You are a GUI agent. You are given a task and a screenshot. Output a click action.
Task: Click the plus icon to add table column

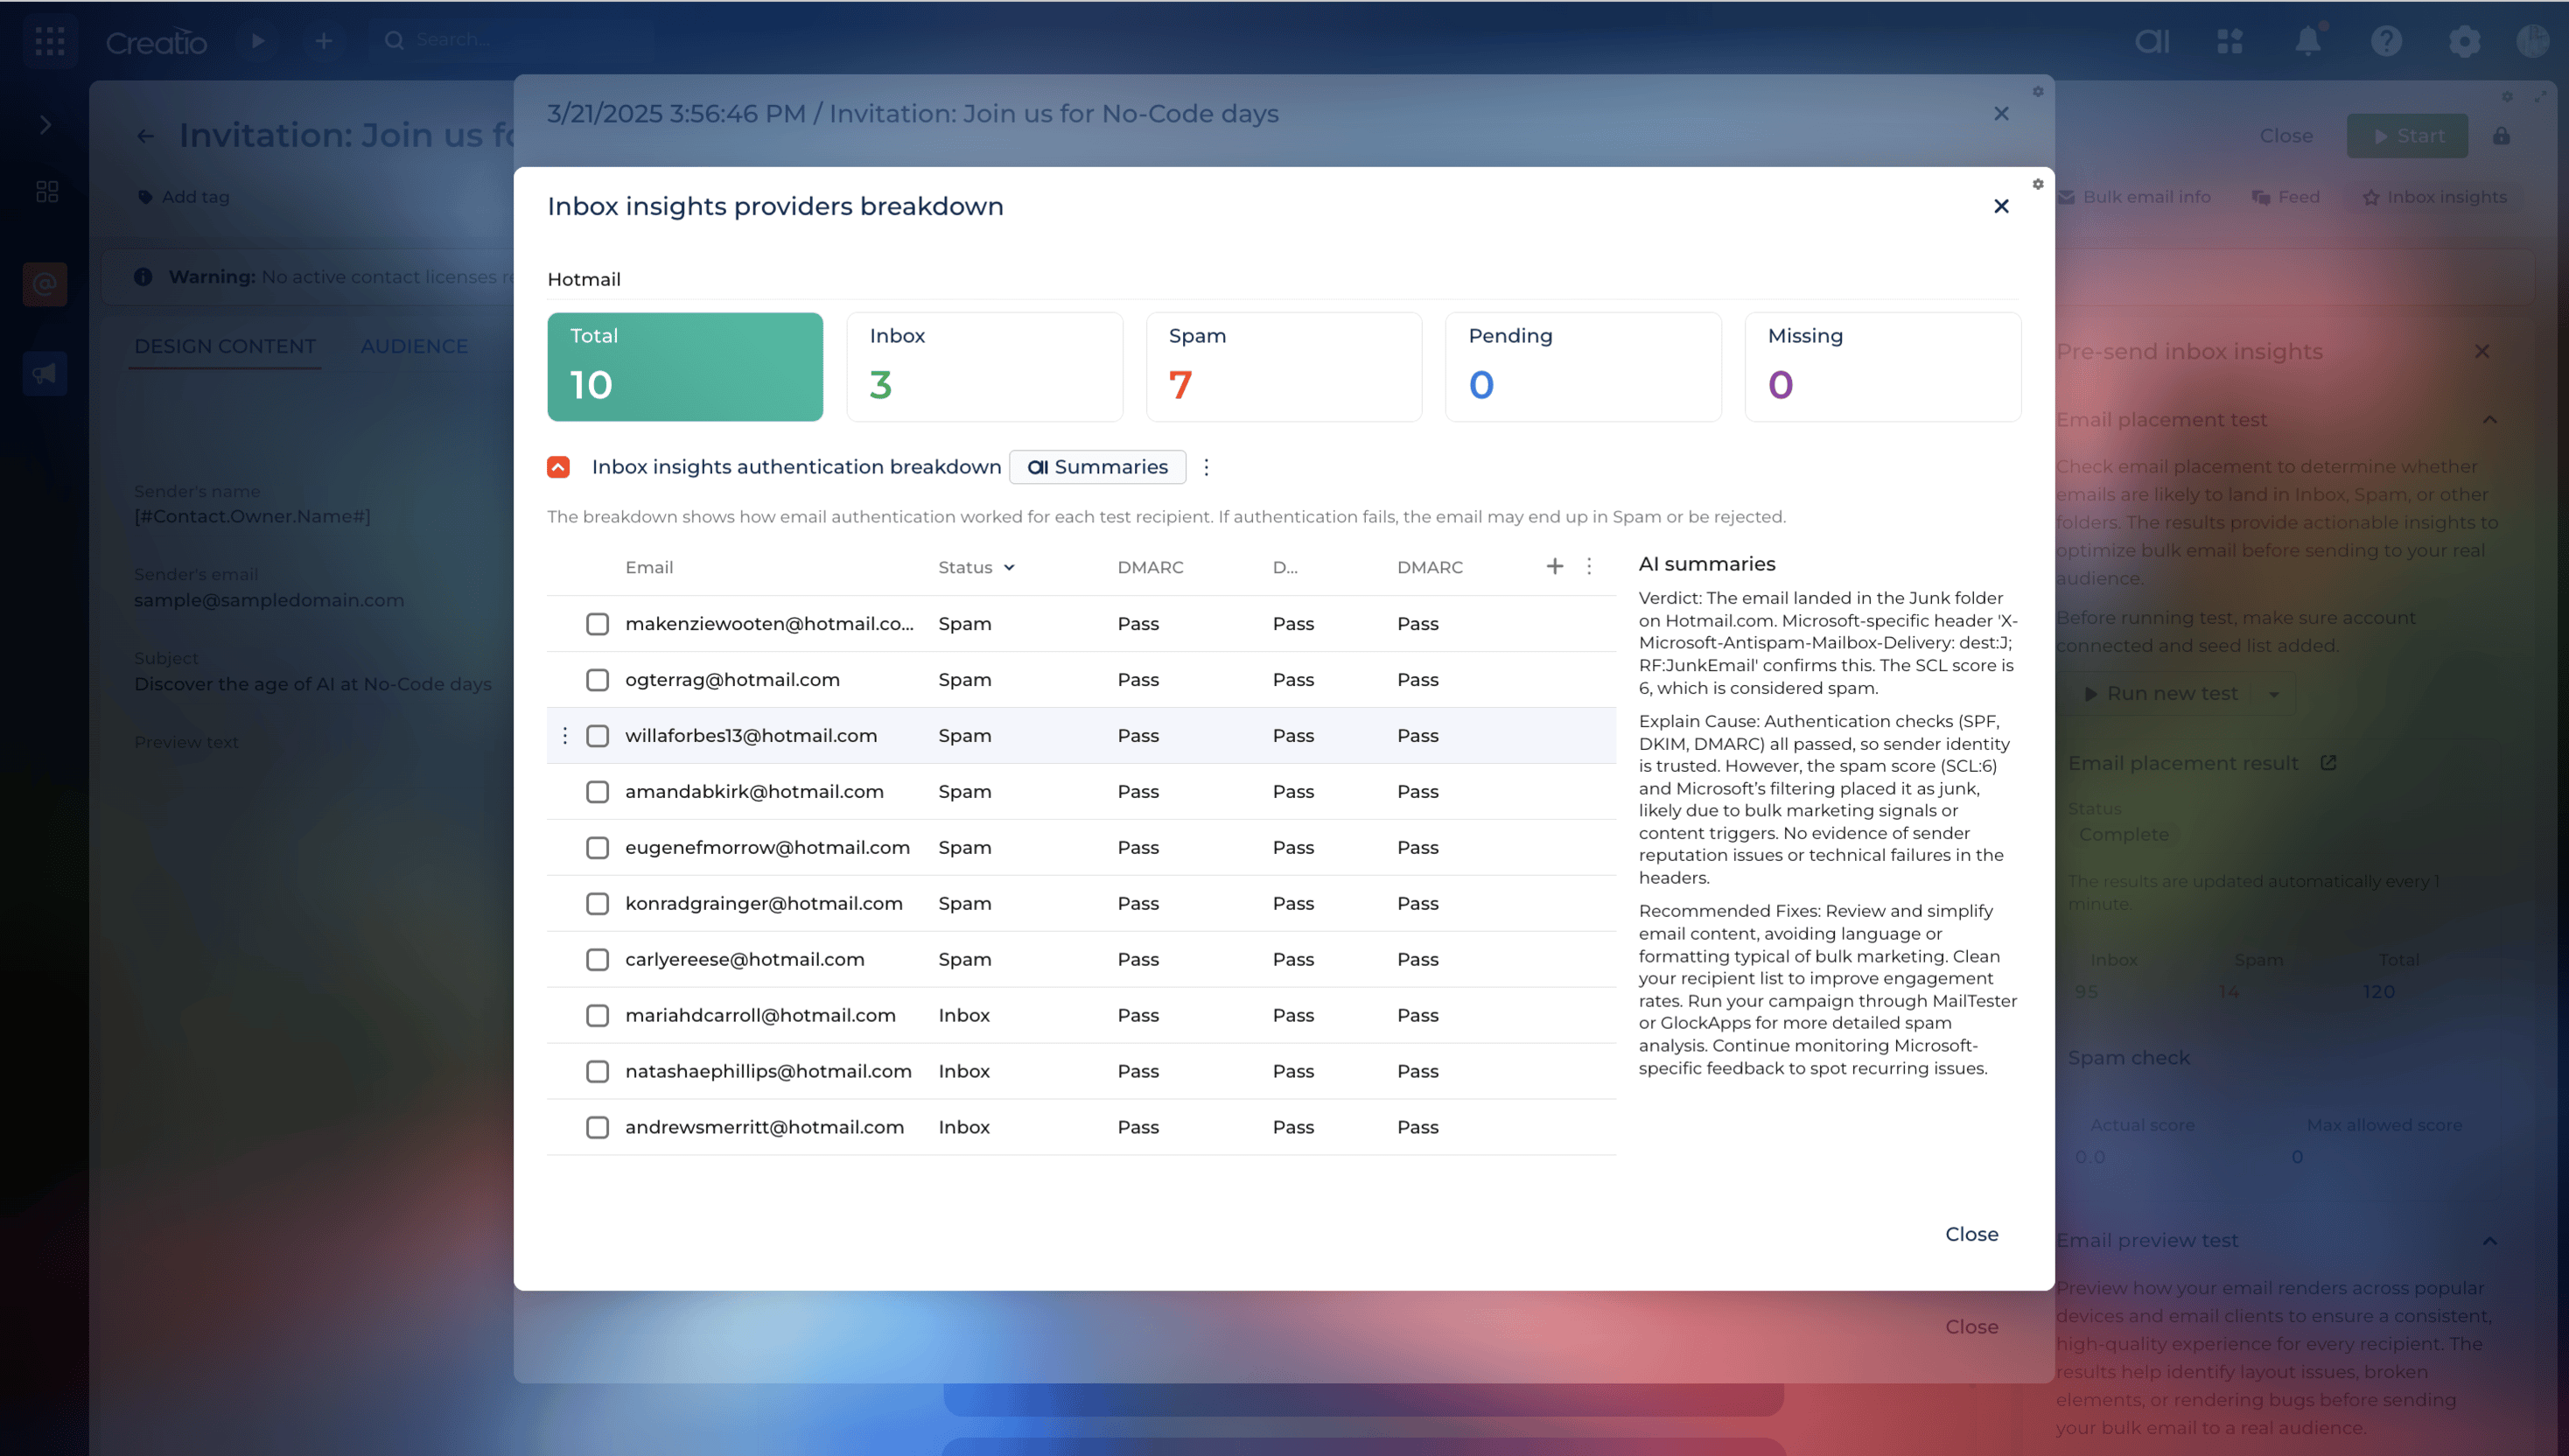pos(1554,567)
